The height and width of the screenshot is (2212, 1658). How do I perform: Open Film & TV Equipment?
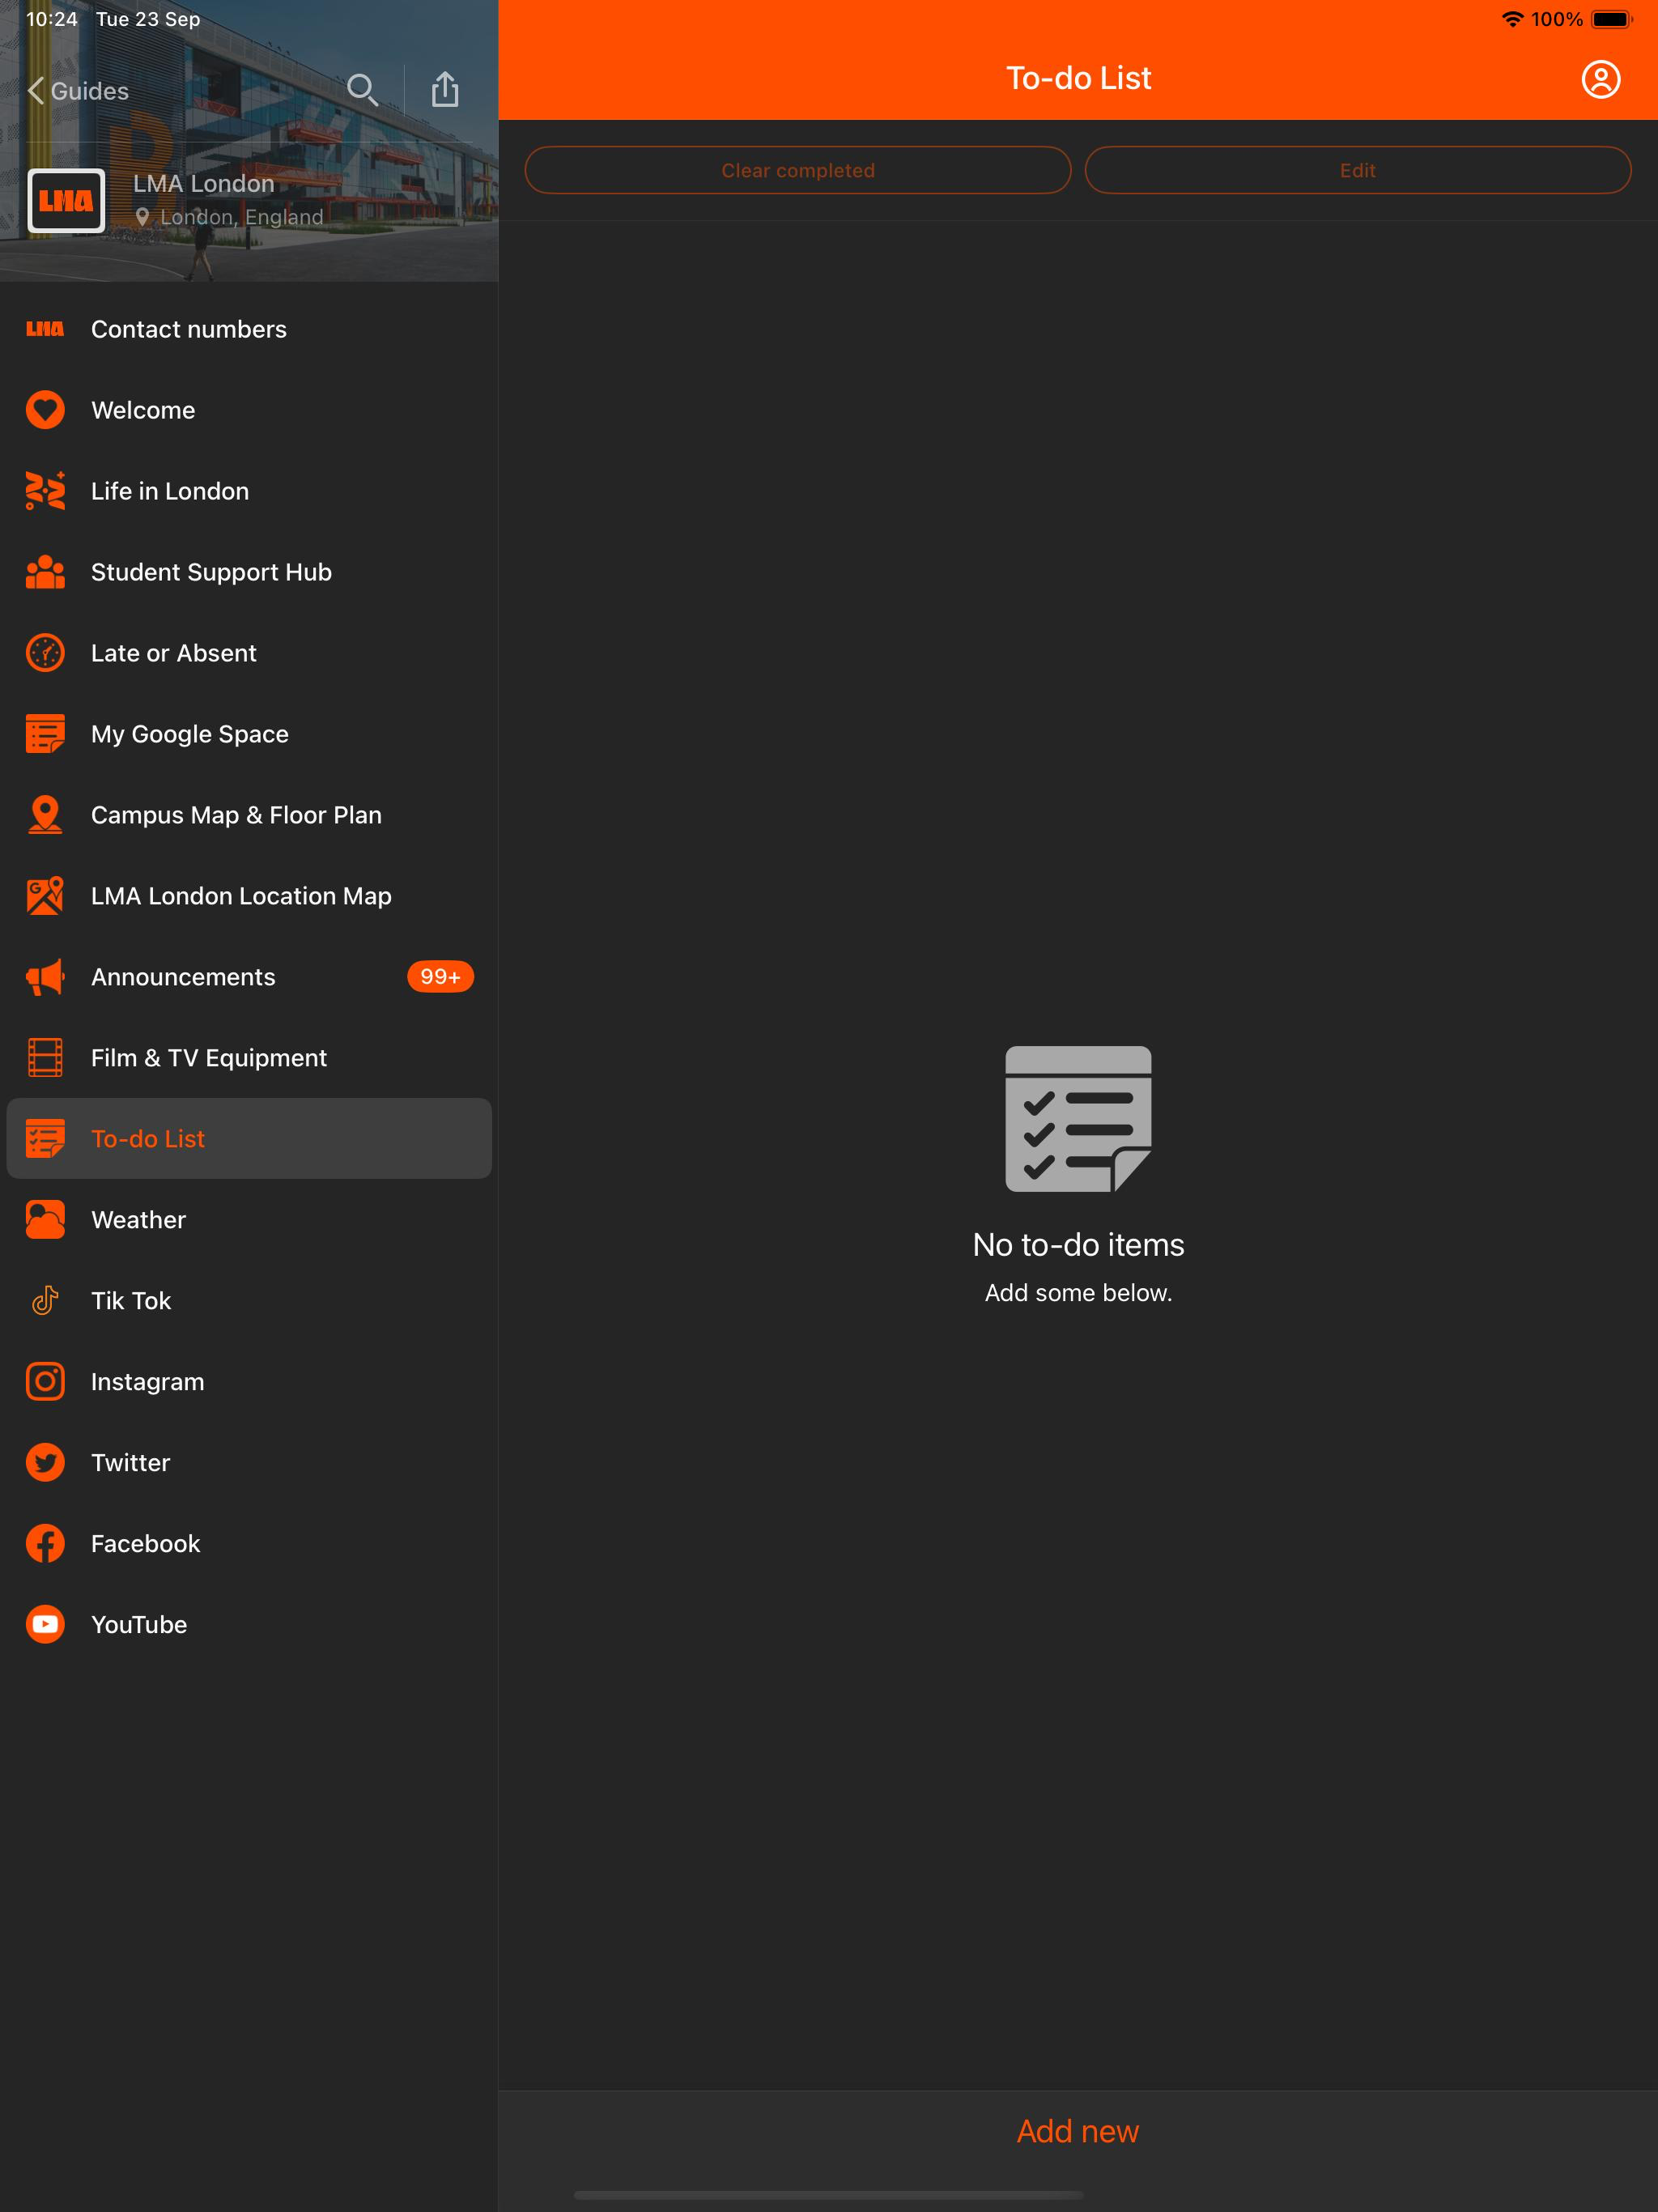coord(249,1058)
